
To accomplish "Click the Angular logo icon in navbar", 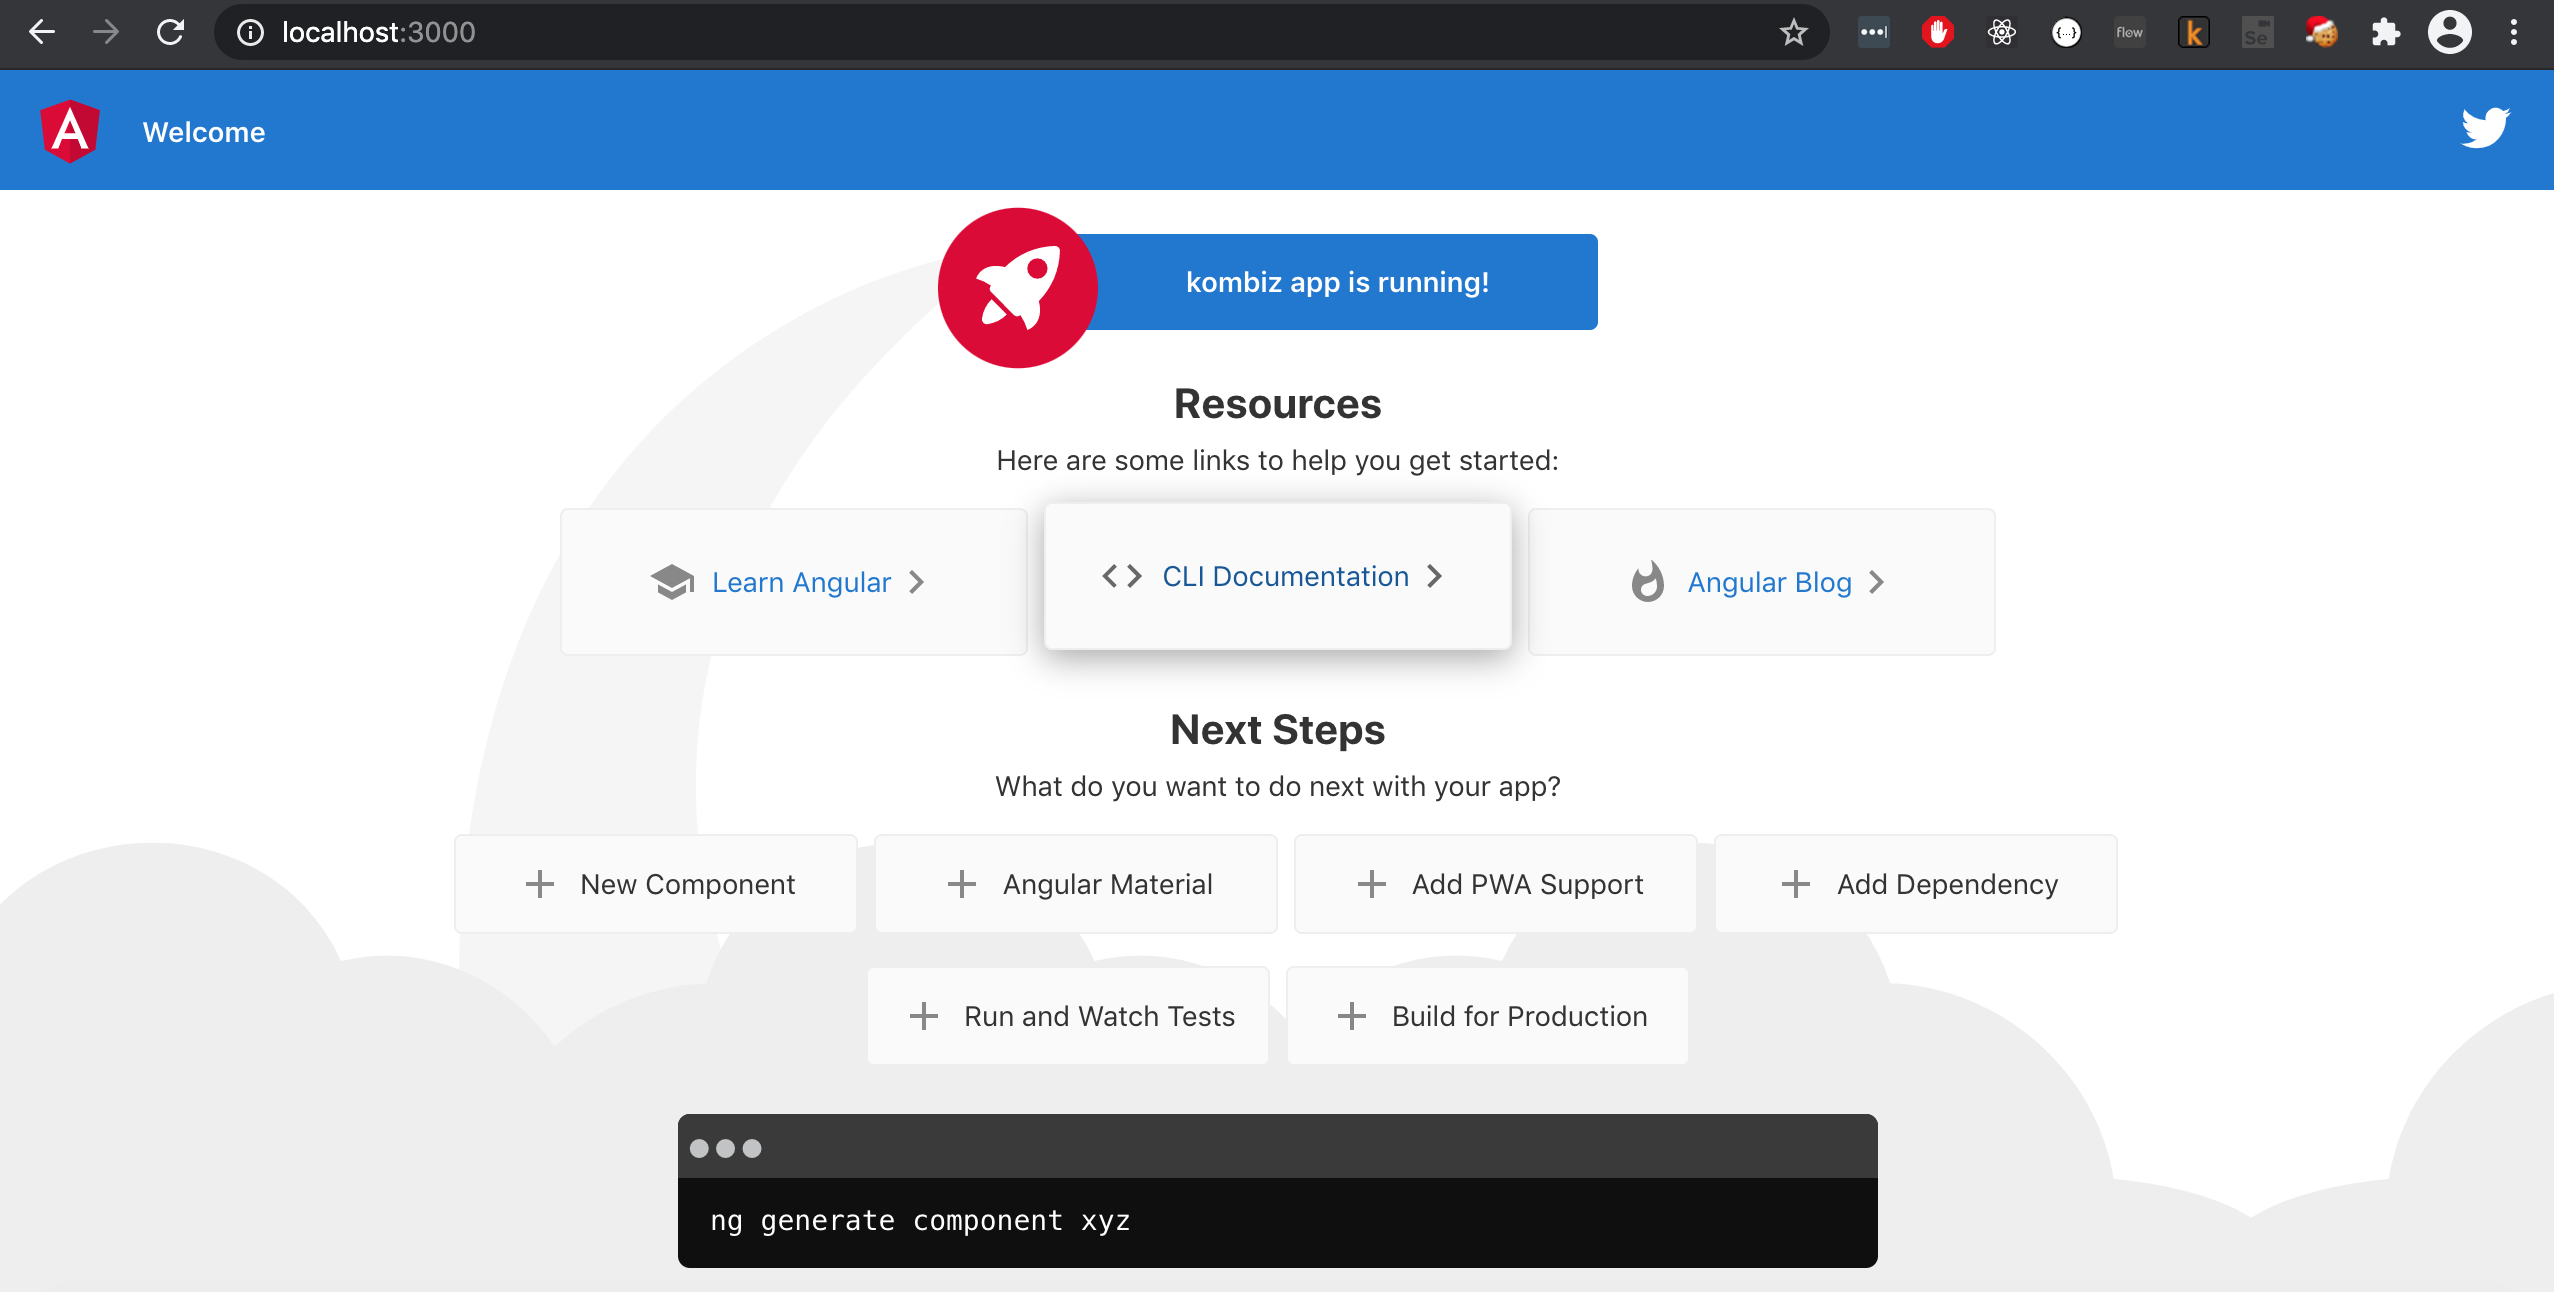I will [66, 130].
